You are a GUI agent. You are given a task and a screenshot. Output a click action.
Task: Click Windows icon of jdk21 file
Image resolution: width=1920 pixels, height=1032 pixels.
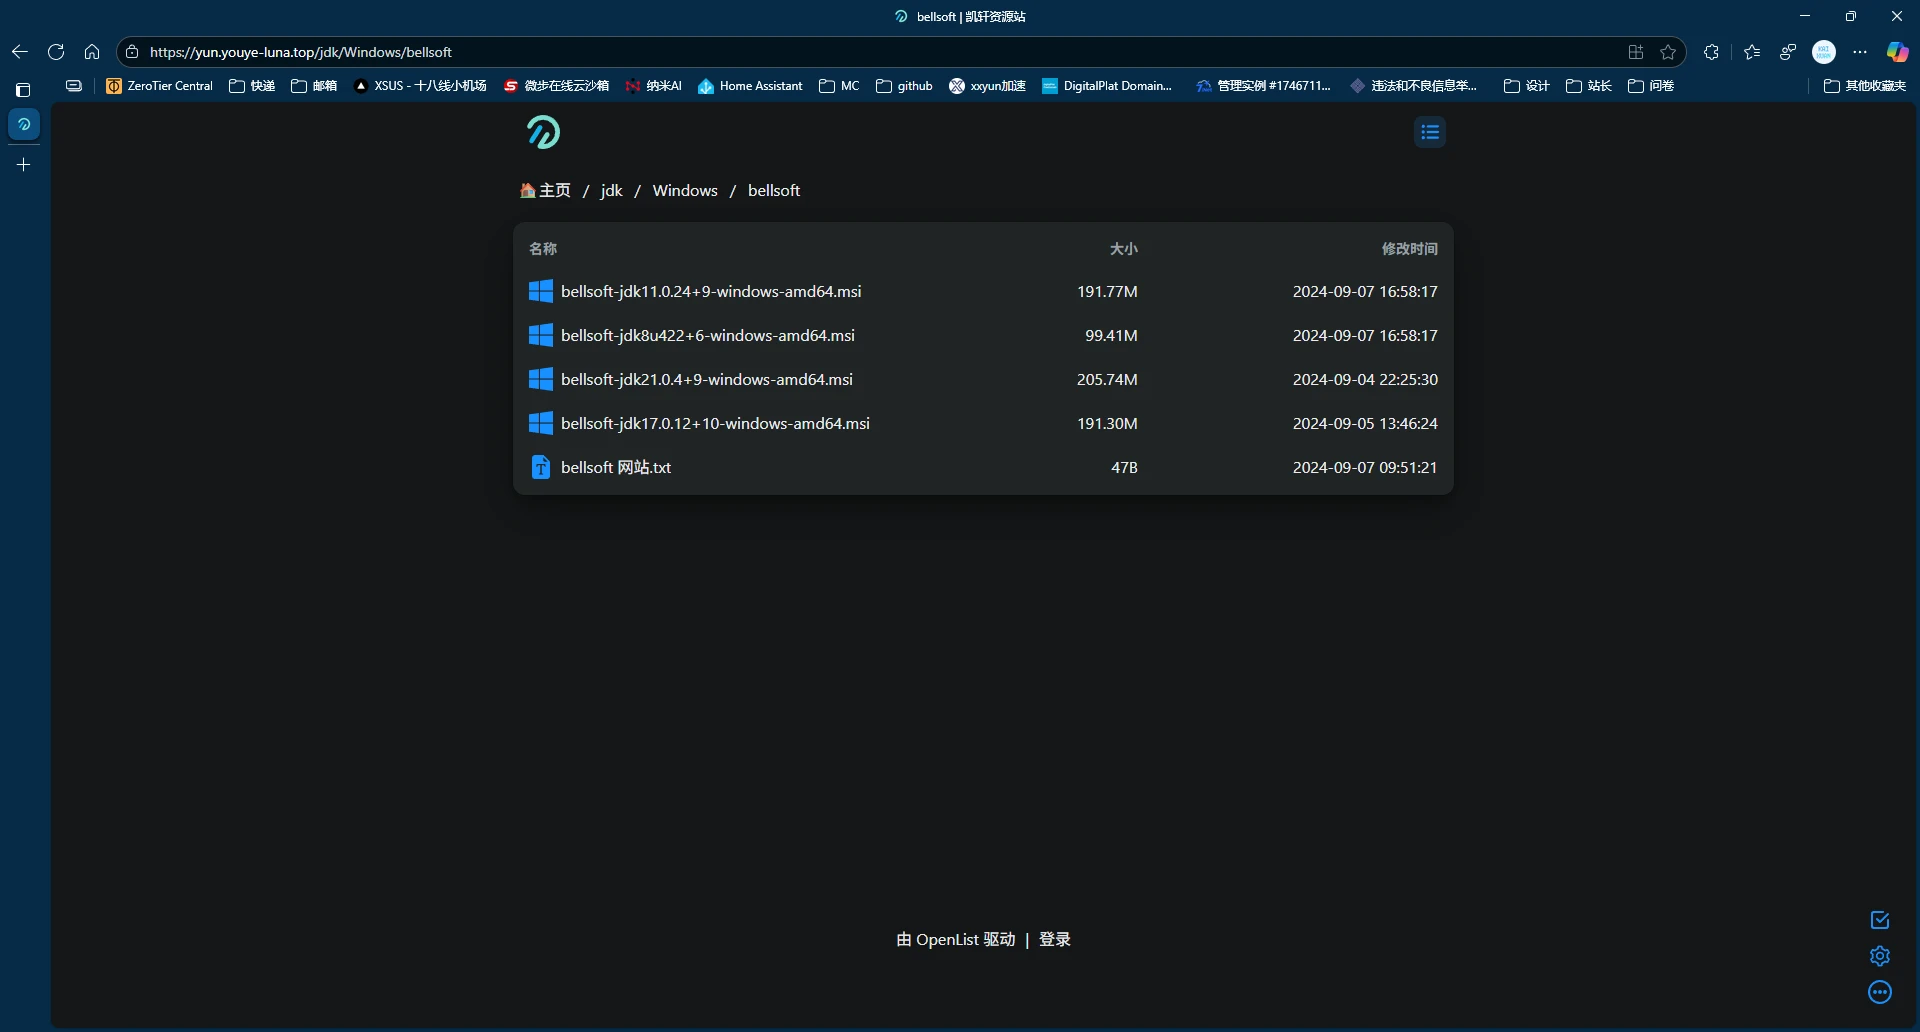pos(541,379)
